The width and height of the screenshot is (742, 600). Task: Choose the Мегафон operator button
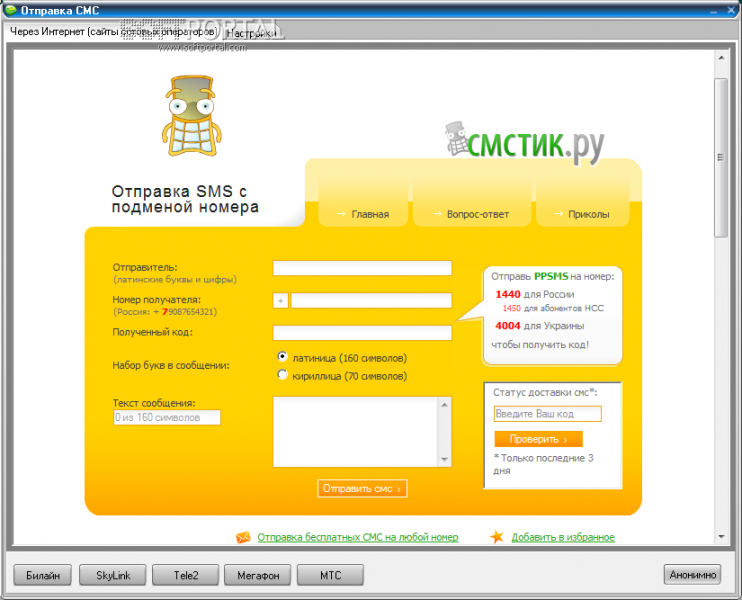coord(258,575)
